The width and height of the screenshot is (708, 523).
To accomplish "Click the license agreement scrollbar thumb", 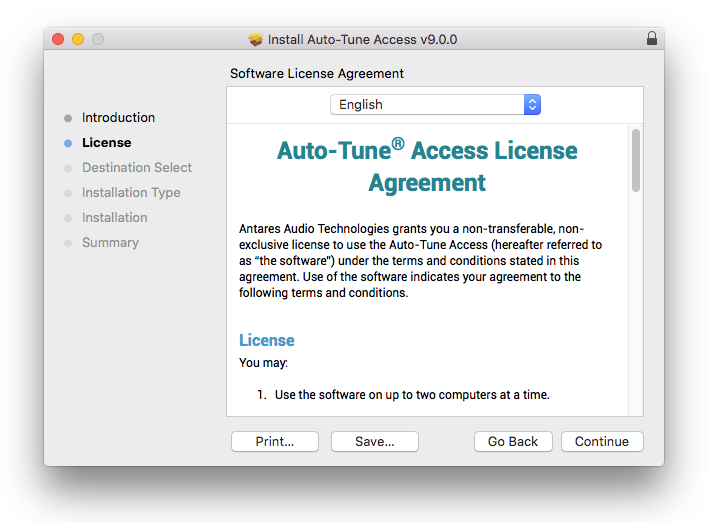I will coord(636,160).
